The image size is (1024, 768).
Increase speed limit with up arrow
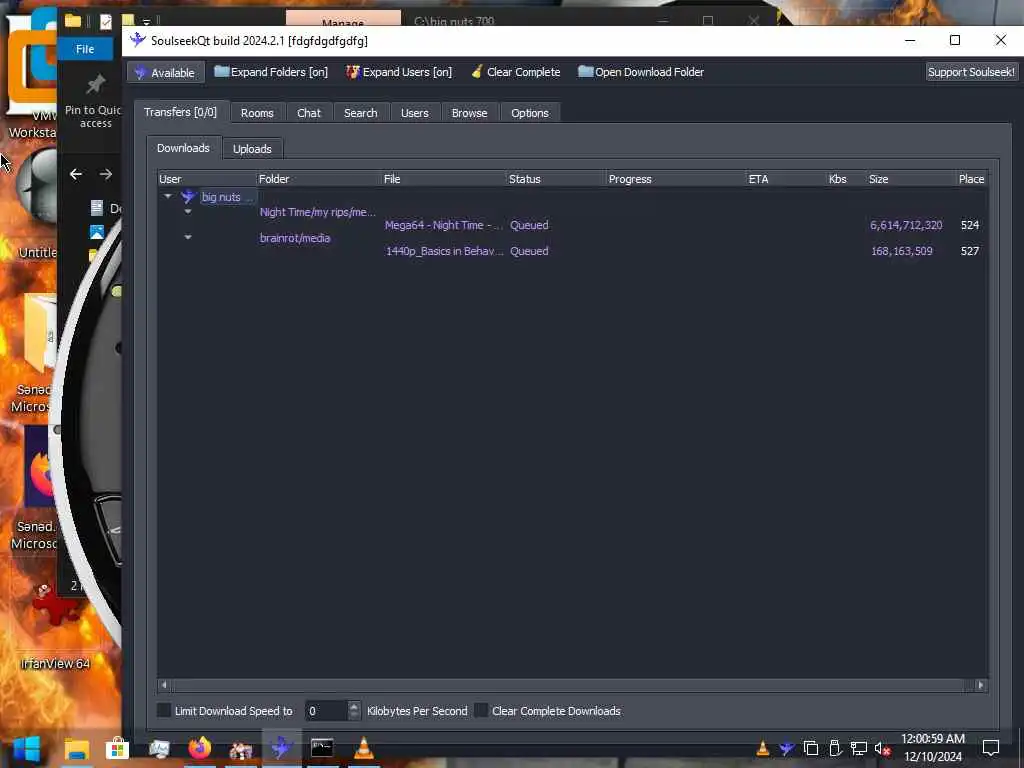coord(354,705)
